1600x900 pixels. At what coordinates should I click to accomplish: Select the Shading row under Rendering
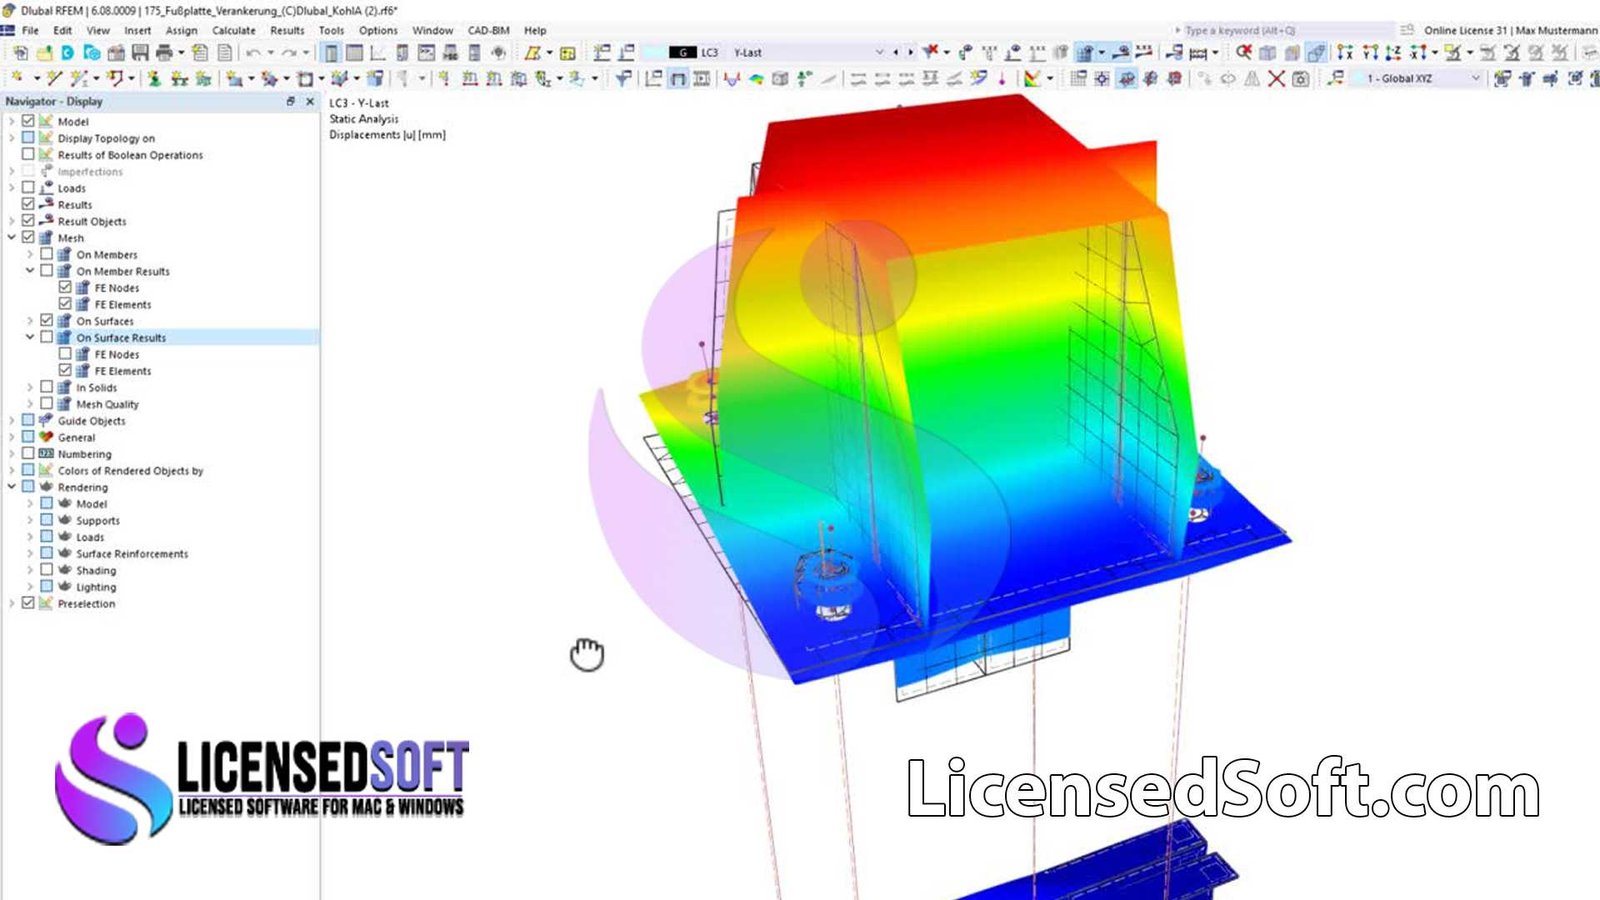[x=96, y=570]
